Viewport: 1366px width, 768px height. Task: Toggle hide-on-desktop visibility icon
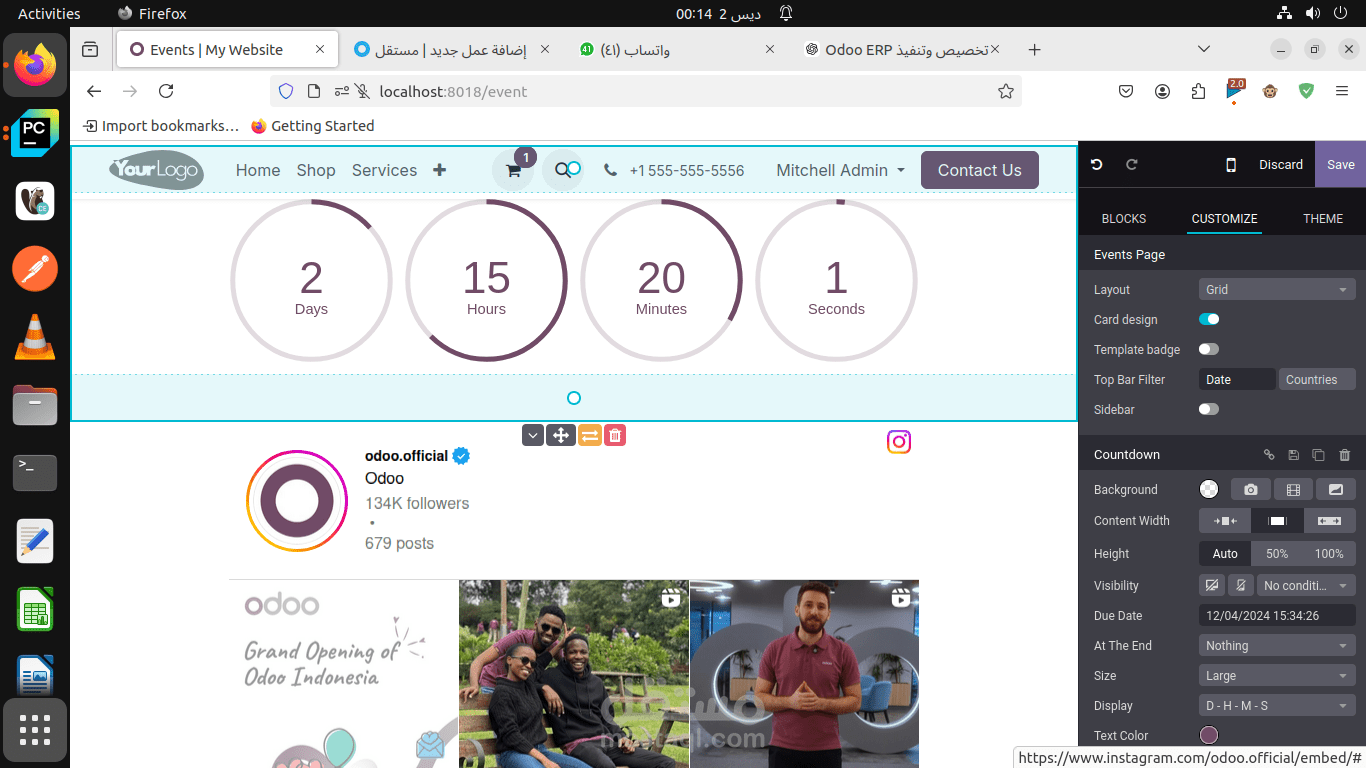pyautogui.click(x=1213, y=585)
